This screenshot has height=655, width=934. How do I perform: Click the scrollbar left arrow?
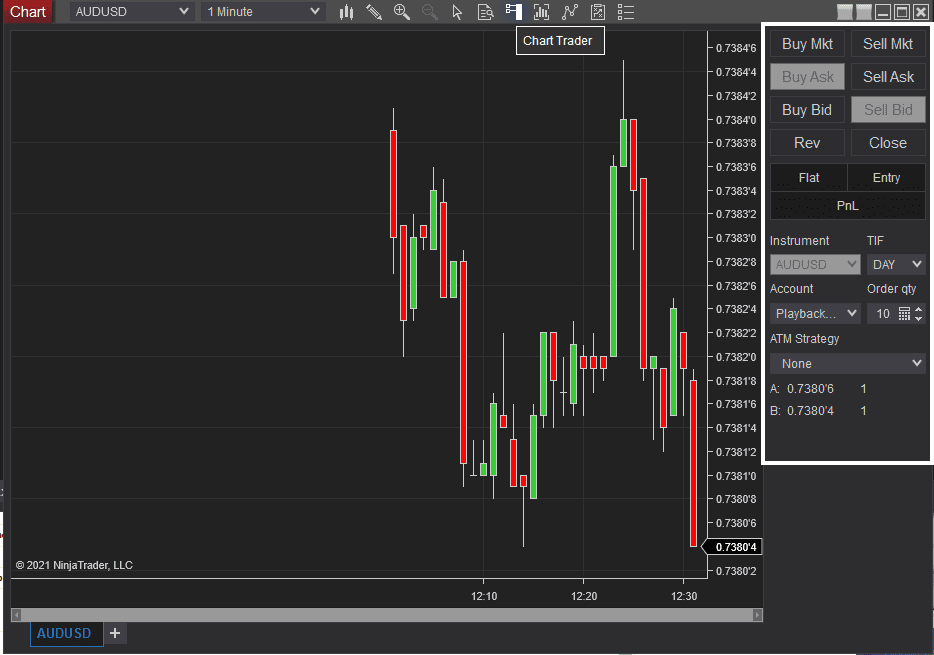coord(17,615)
